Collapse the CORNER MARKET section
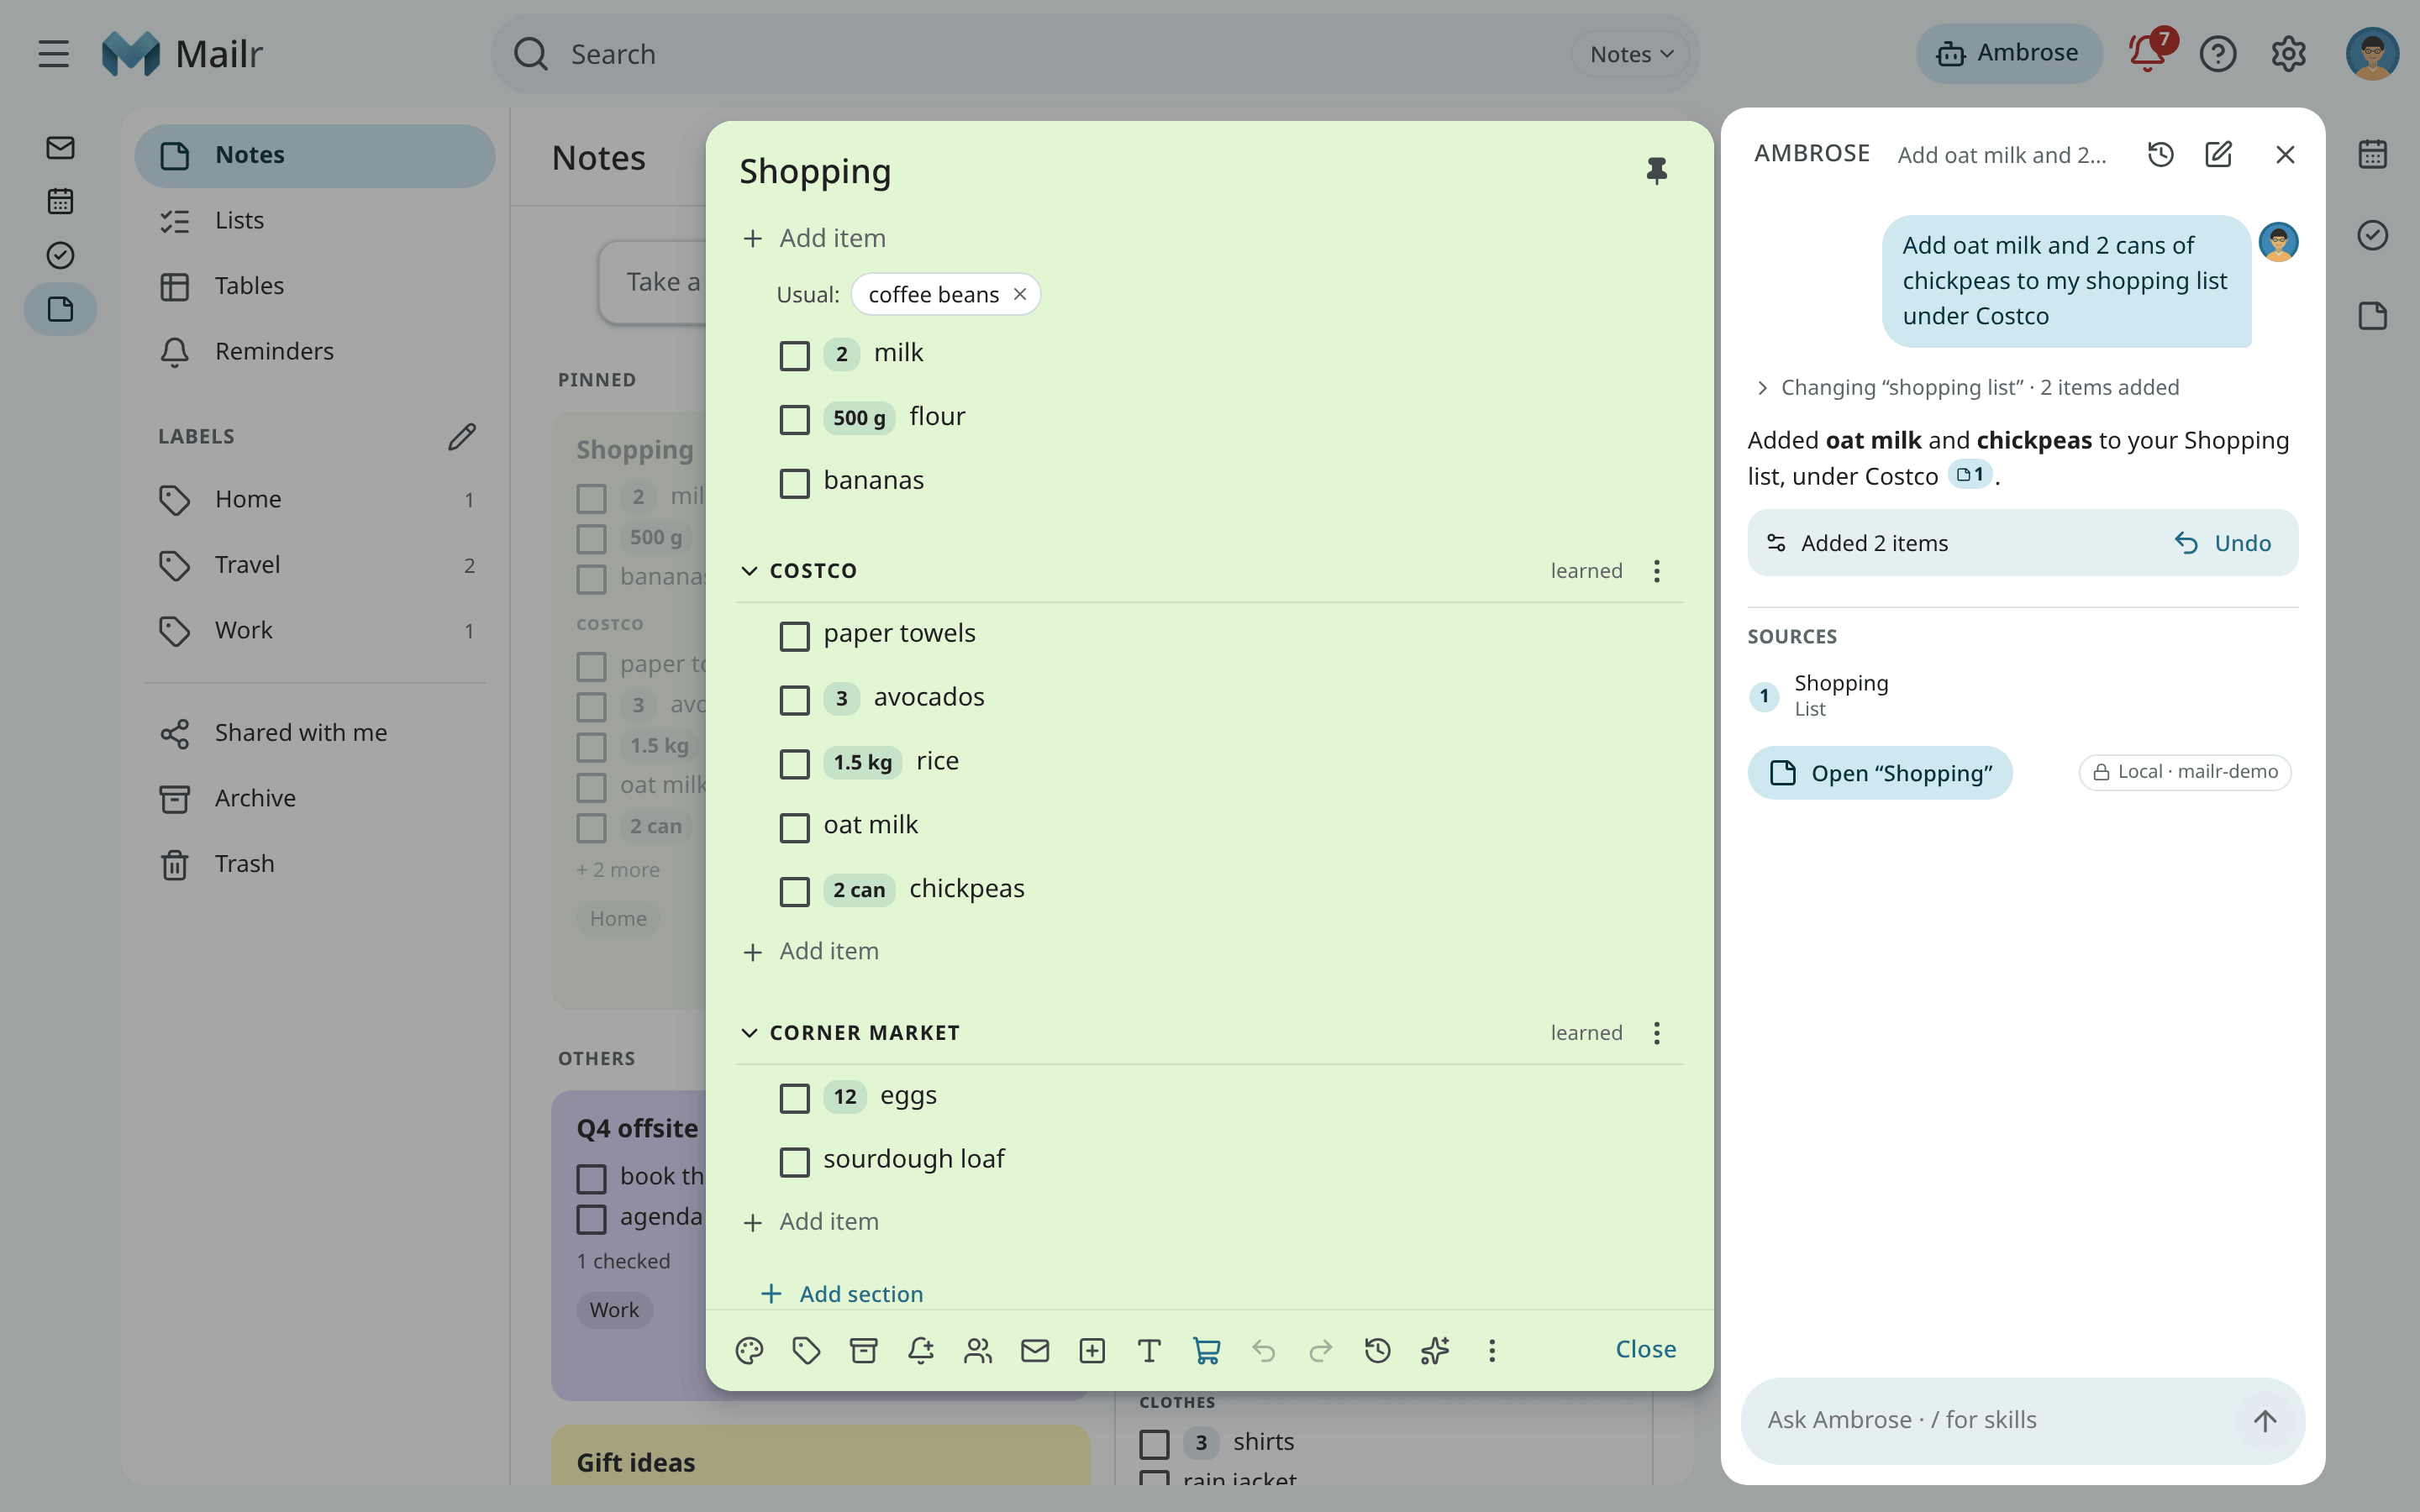 pos(749,1032)
